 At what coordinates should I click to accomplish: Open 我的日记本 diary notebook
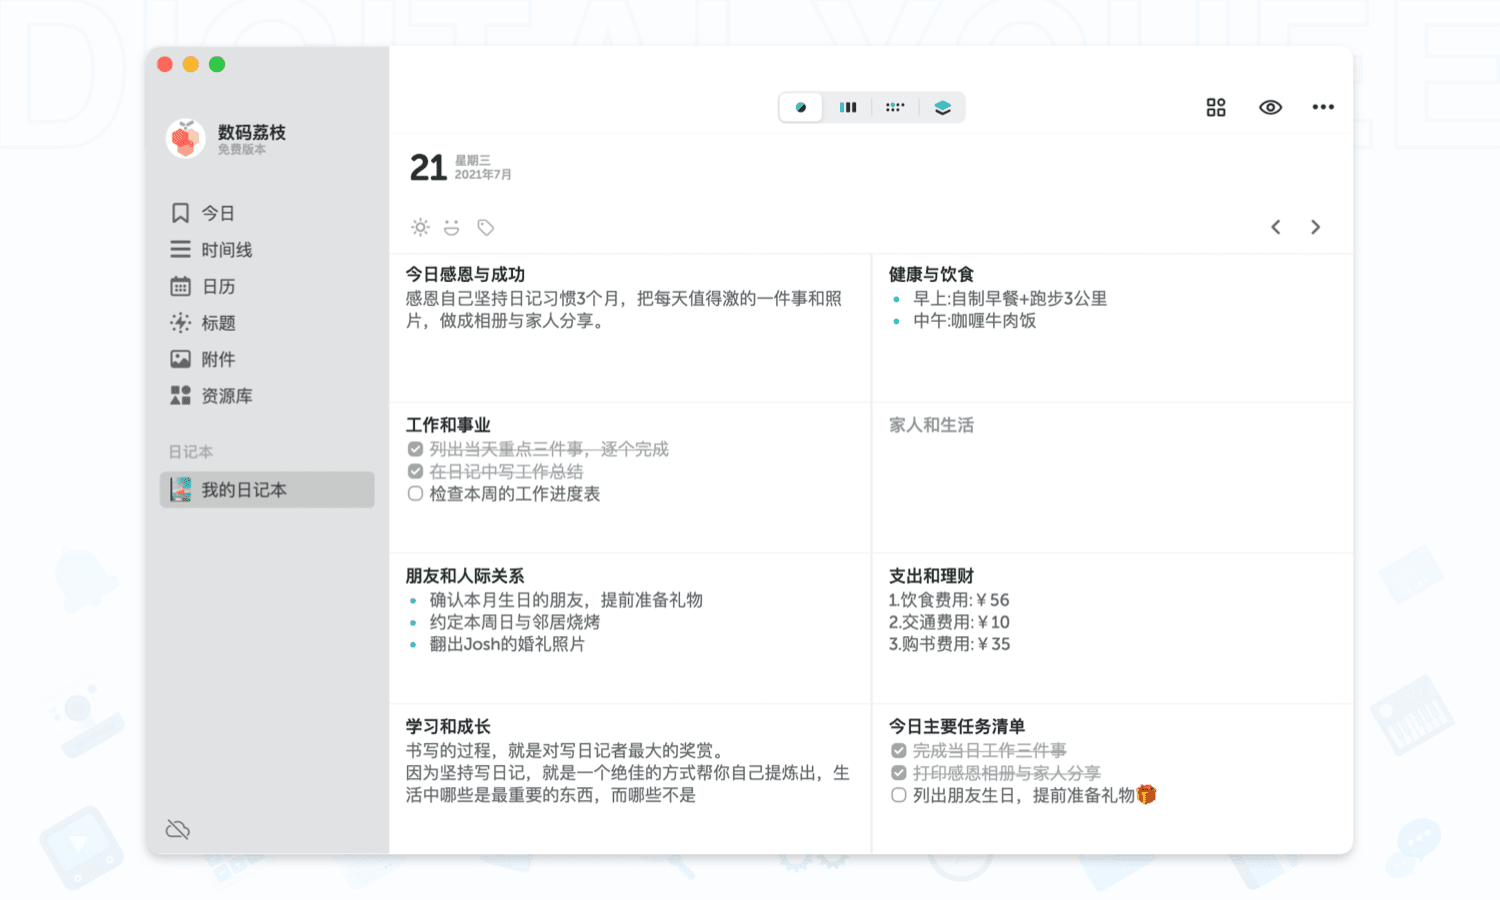[243, 490]
